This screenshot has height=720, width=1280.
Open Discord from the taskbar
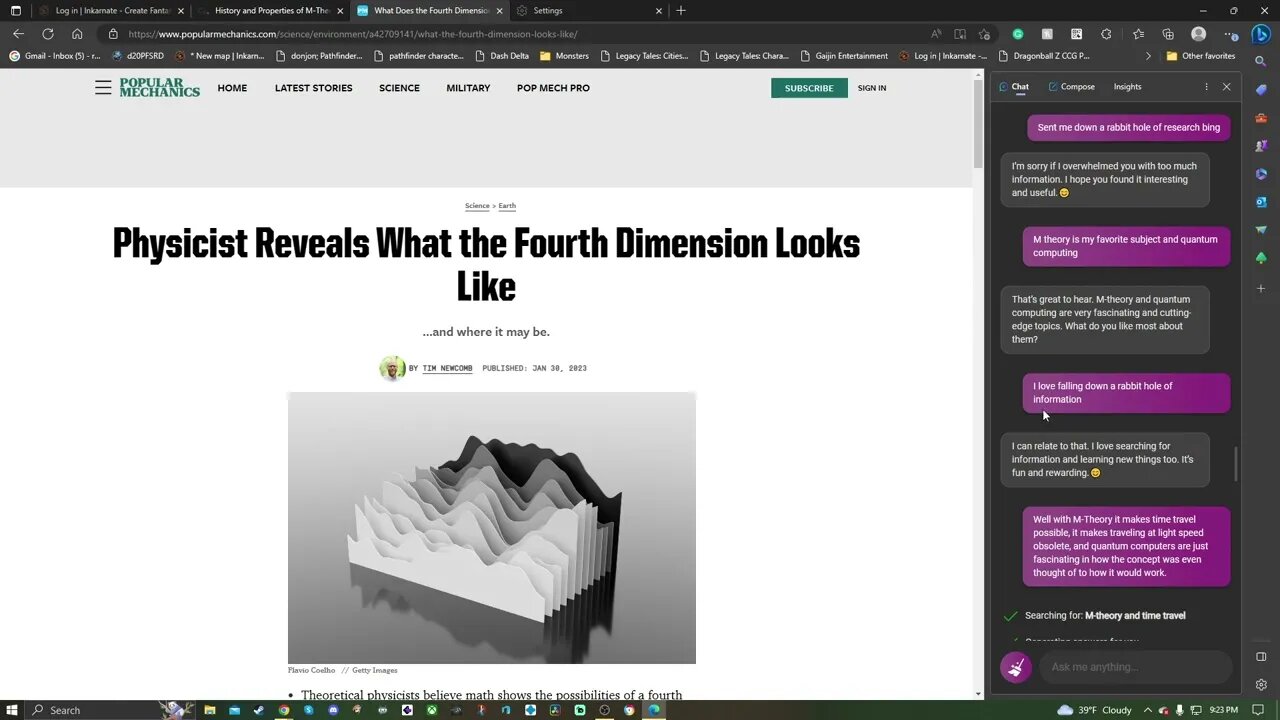coord(333,710)
